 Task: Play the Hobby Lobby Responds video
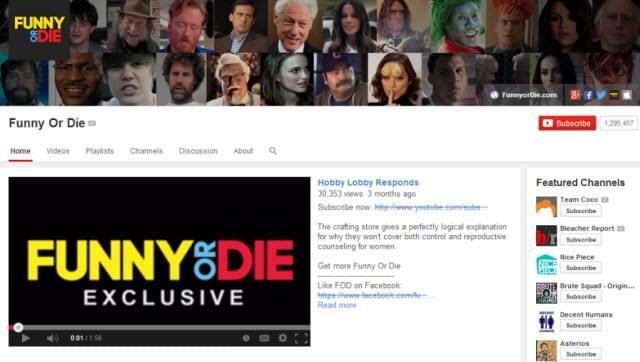pos(26,338)
